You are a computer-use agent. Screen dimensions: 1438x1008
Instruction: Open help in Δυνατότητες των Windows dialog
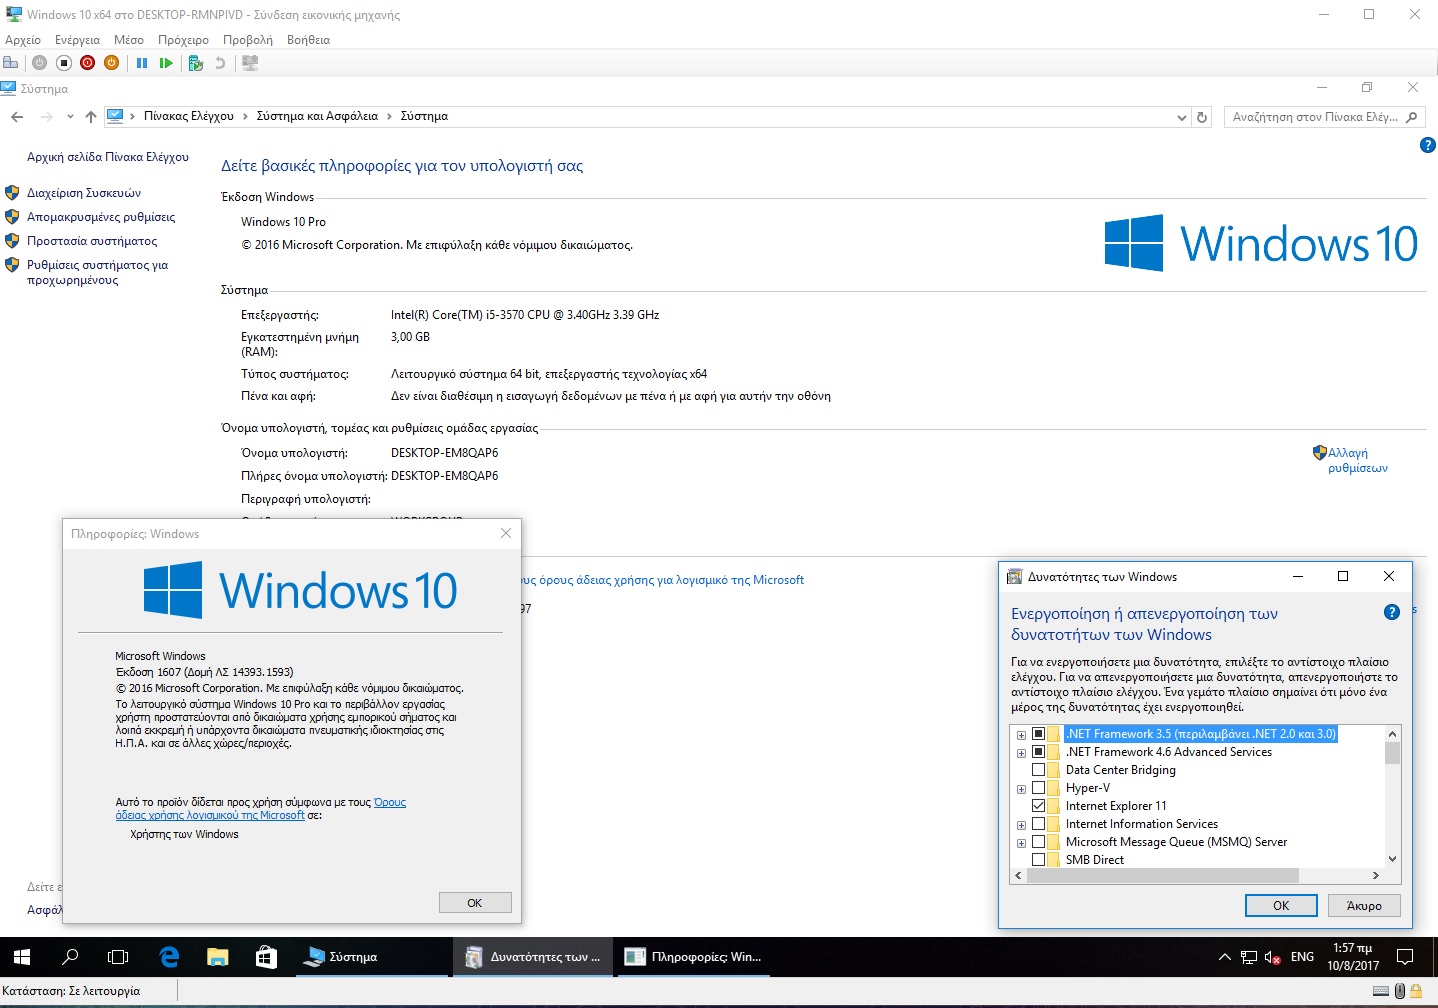click(x=1391, y=612)
